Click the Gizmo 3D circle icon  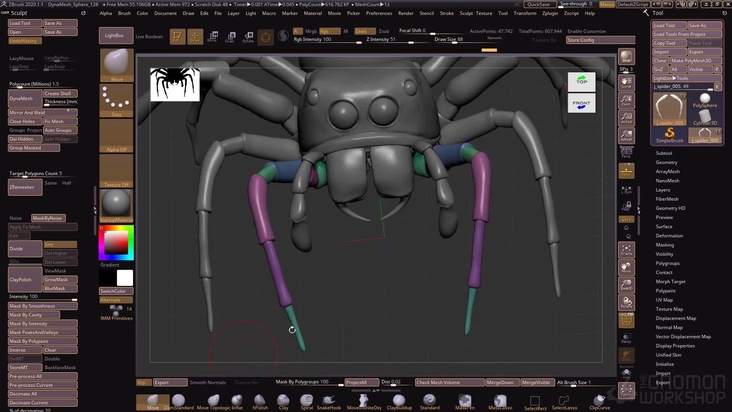coord(266,36)
